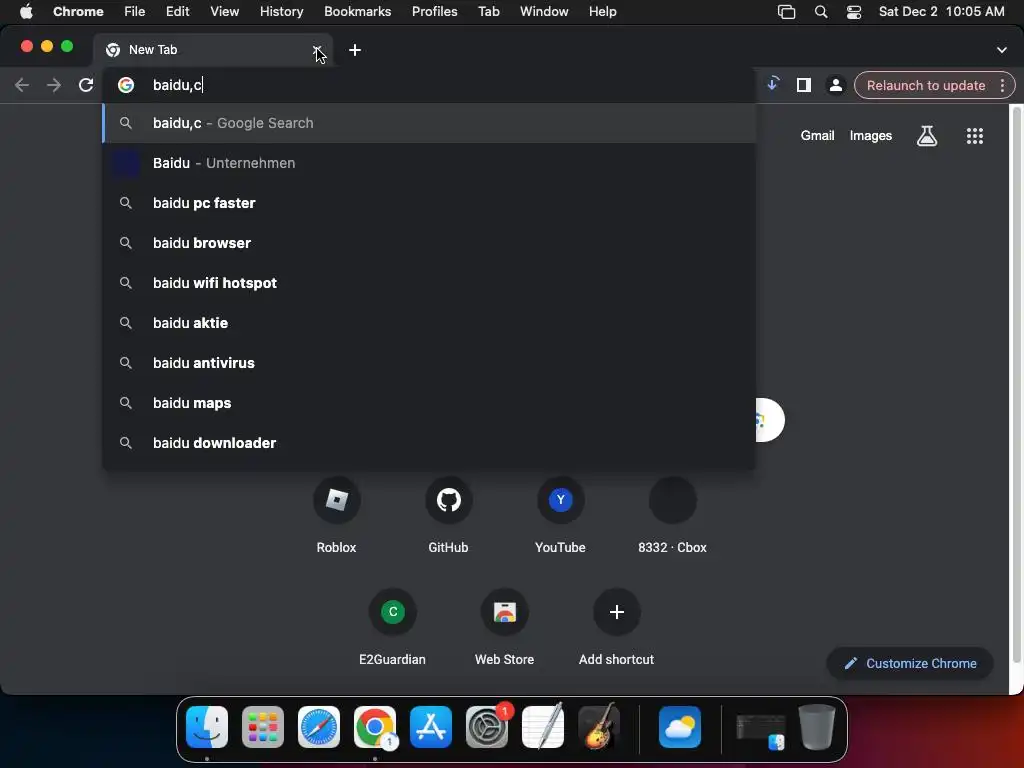
Task: Click Customize Chrome button
Action: [910, 664]
